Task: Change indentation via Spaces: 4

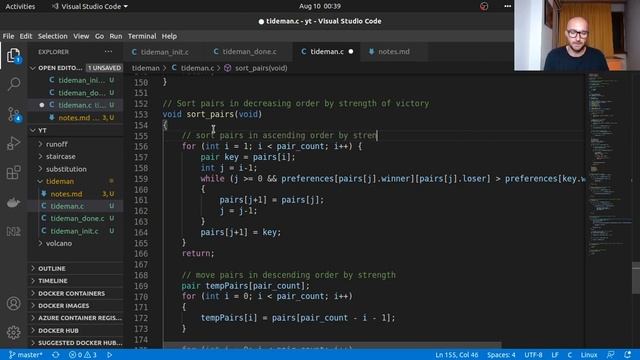Action: coord(501,355)
